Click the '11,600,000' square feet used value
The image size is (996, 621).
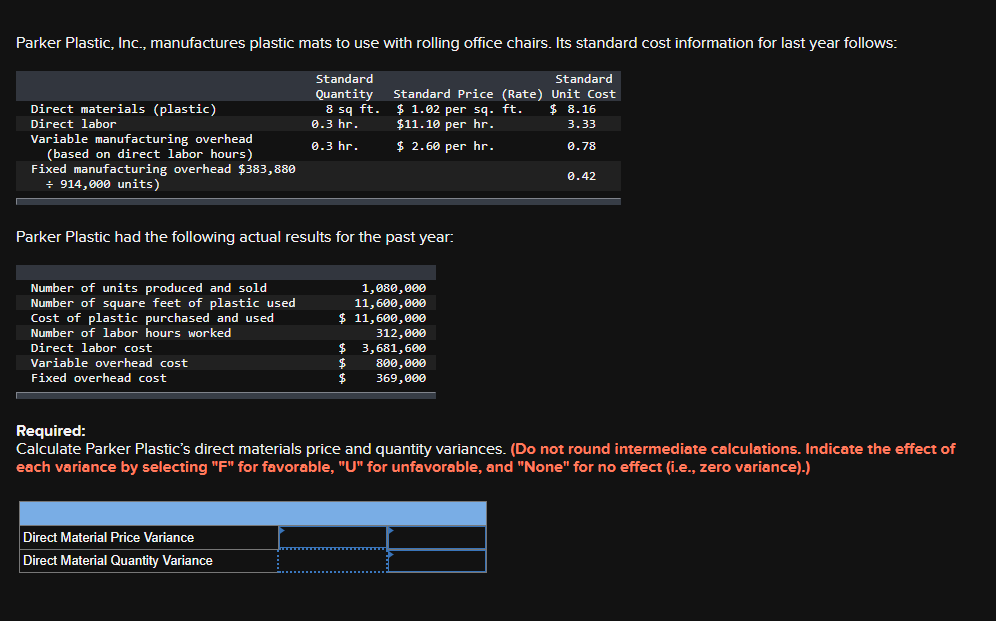tap(390, 304)
